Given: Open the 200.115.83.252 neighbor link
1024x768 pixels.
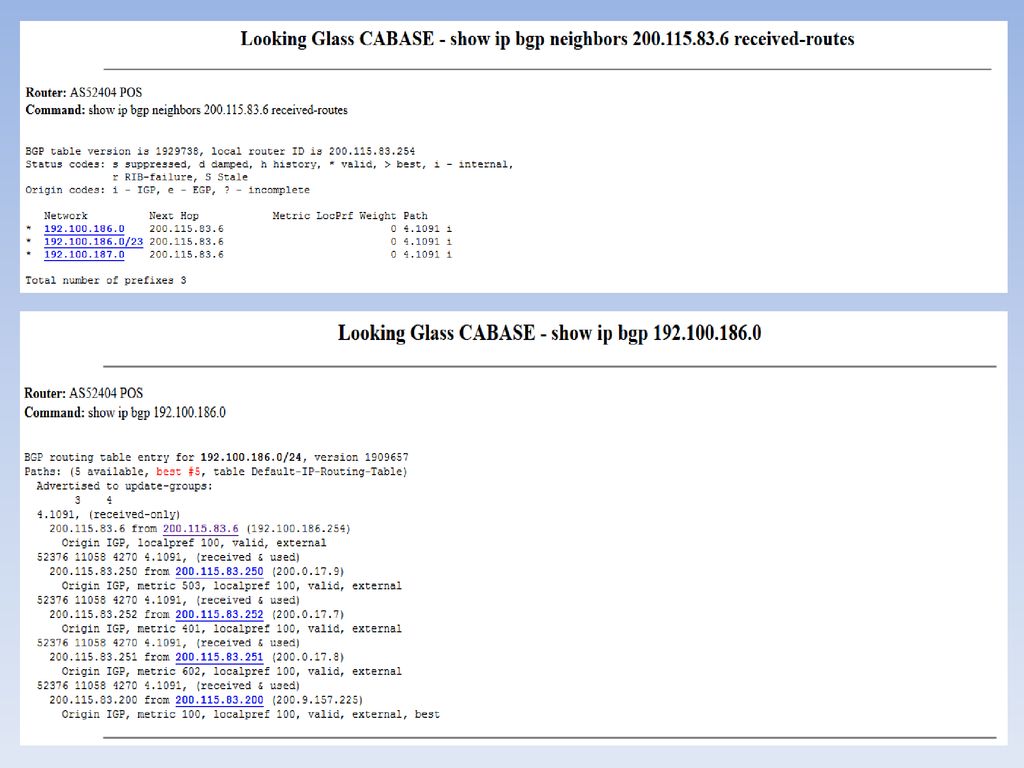Looking at the screenshot, I should click(219, 615).
